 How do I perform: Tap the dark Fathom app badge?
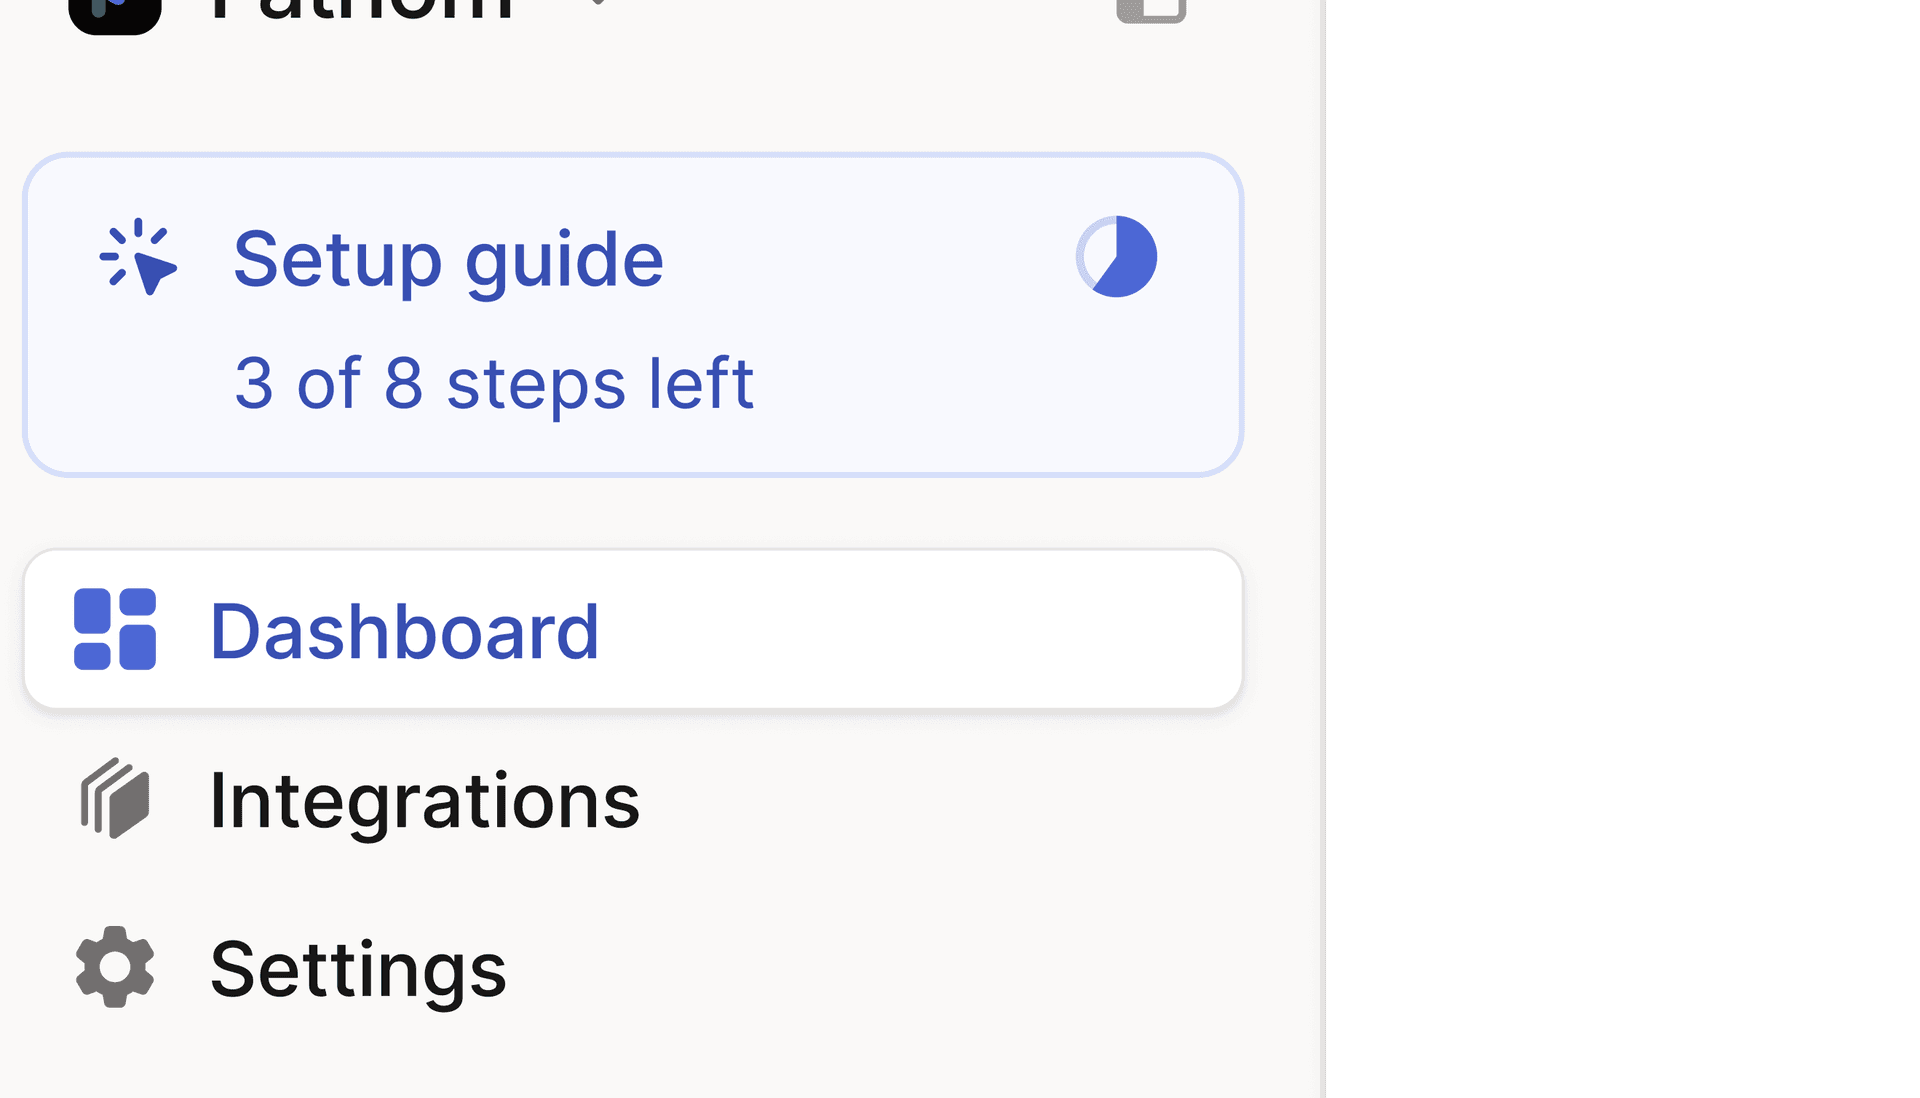[113, 10]
